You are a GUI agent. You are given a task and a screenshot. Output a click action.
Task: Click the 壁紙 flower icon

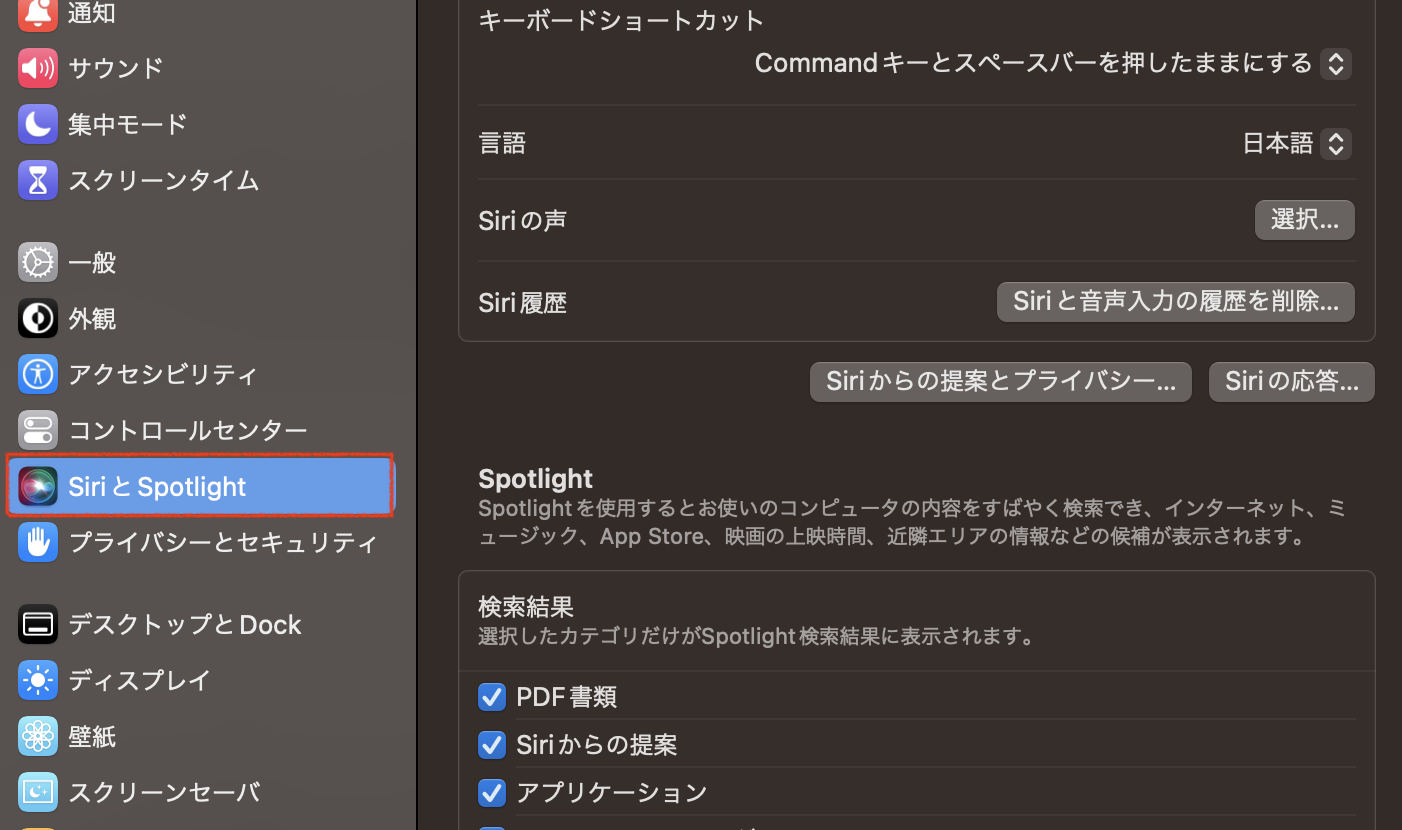pyautogui.click(x=38, y=737)
